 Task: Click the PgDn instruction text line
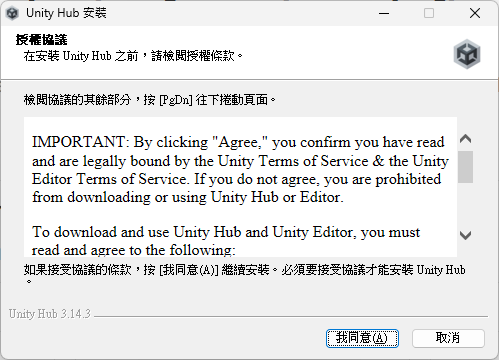[150, 100]
